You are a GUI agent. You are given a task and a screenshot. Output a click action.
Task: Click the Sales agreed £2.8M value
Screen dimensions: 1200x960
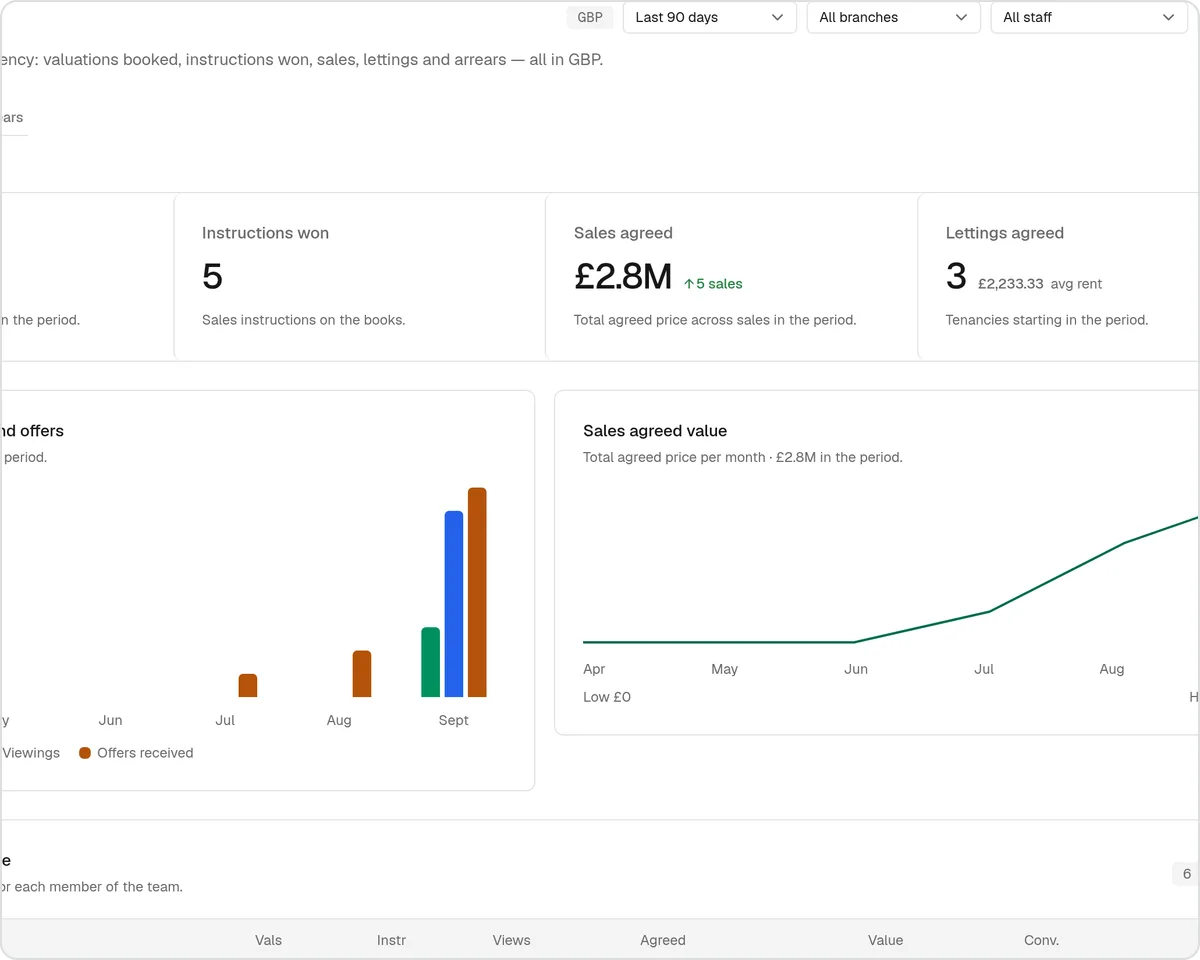click(x=623, y=277)
